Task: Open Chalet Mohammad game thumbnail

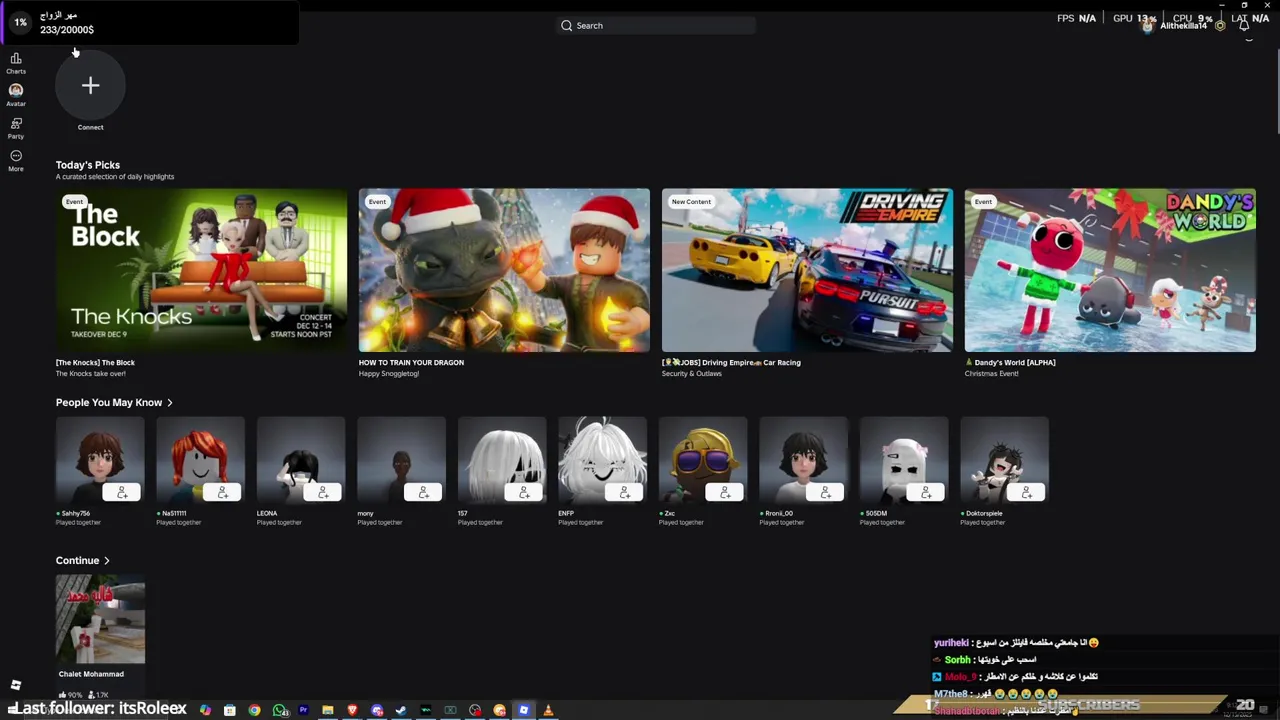Action: [100, 619]
